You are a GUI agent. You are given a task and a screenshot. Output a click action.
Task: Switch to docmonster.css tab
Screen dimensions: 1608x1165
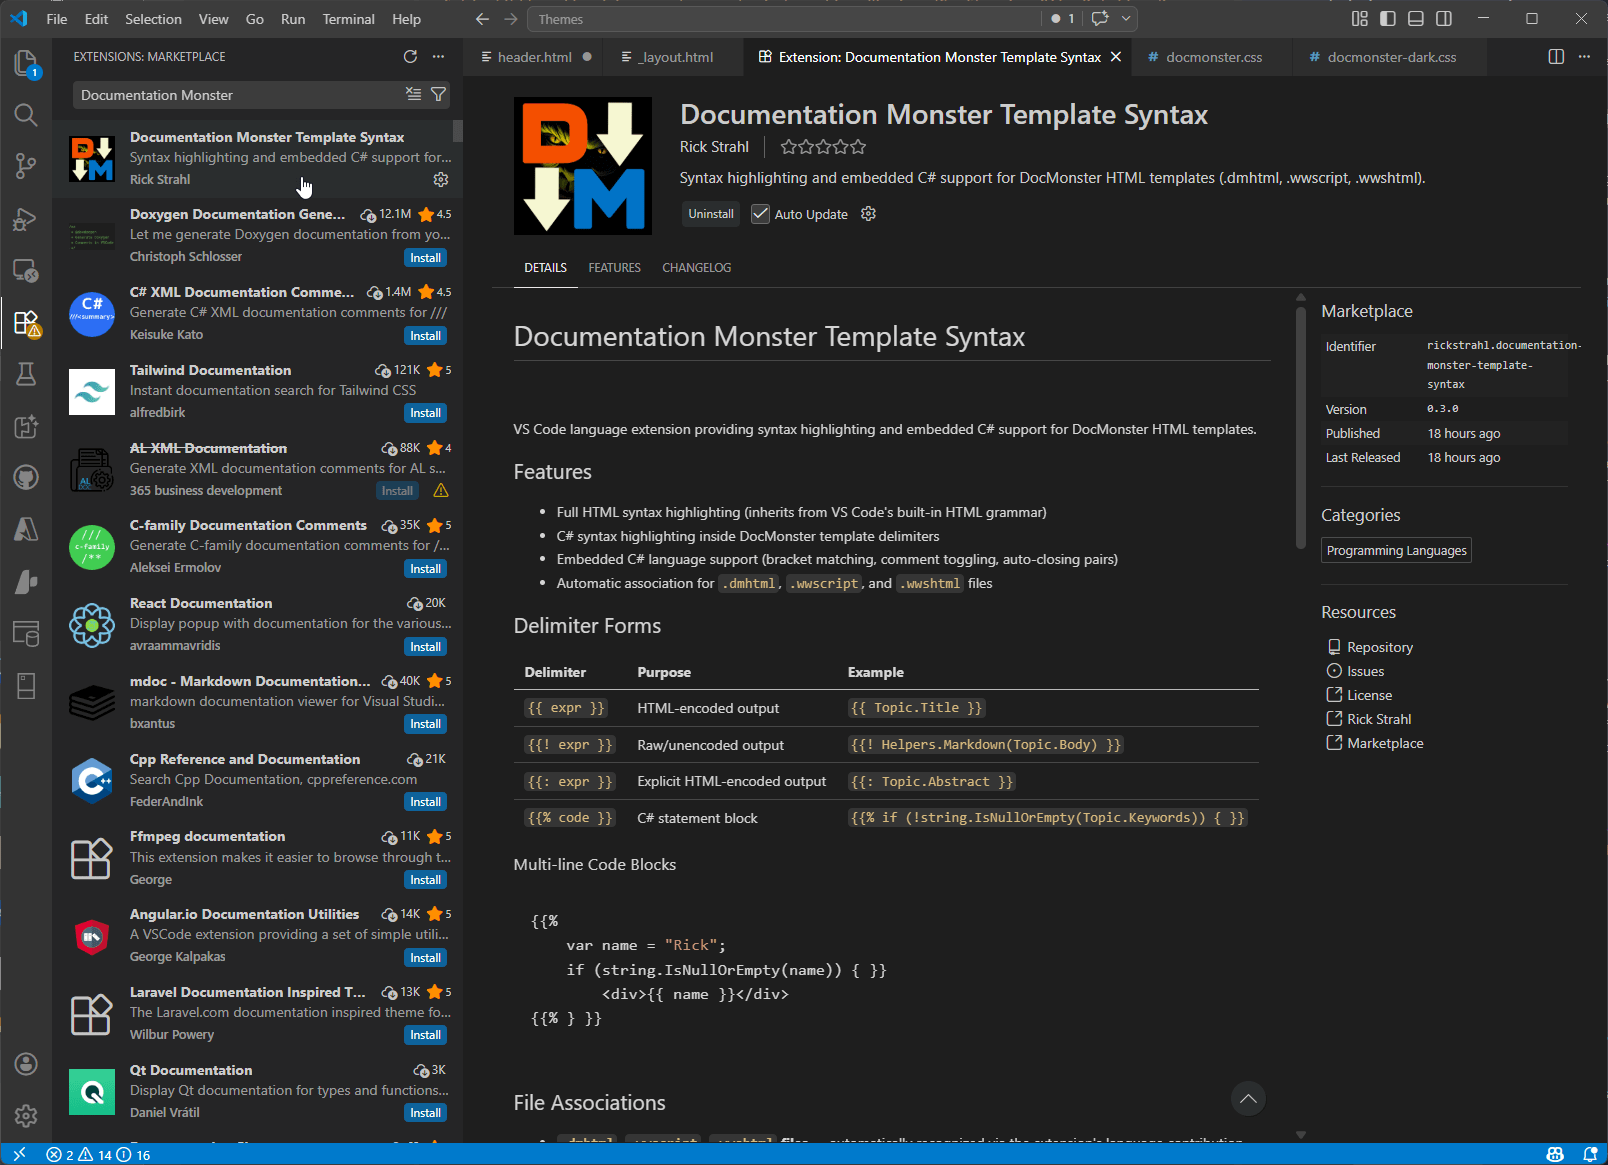pos(1213,57)
